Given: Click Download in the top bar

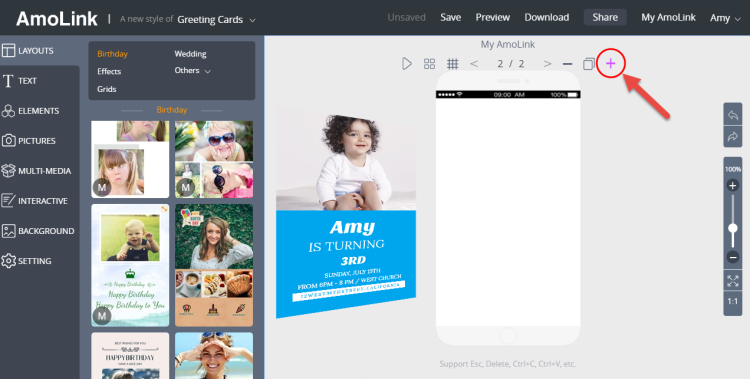Looking at the screenshot, I should [x=547, y=17].
